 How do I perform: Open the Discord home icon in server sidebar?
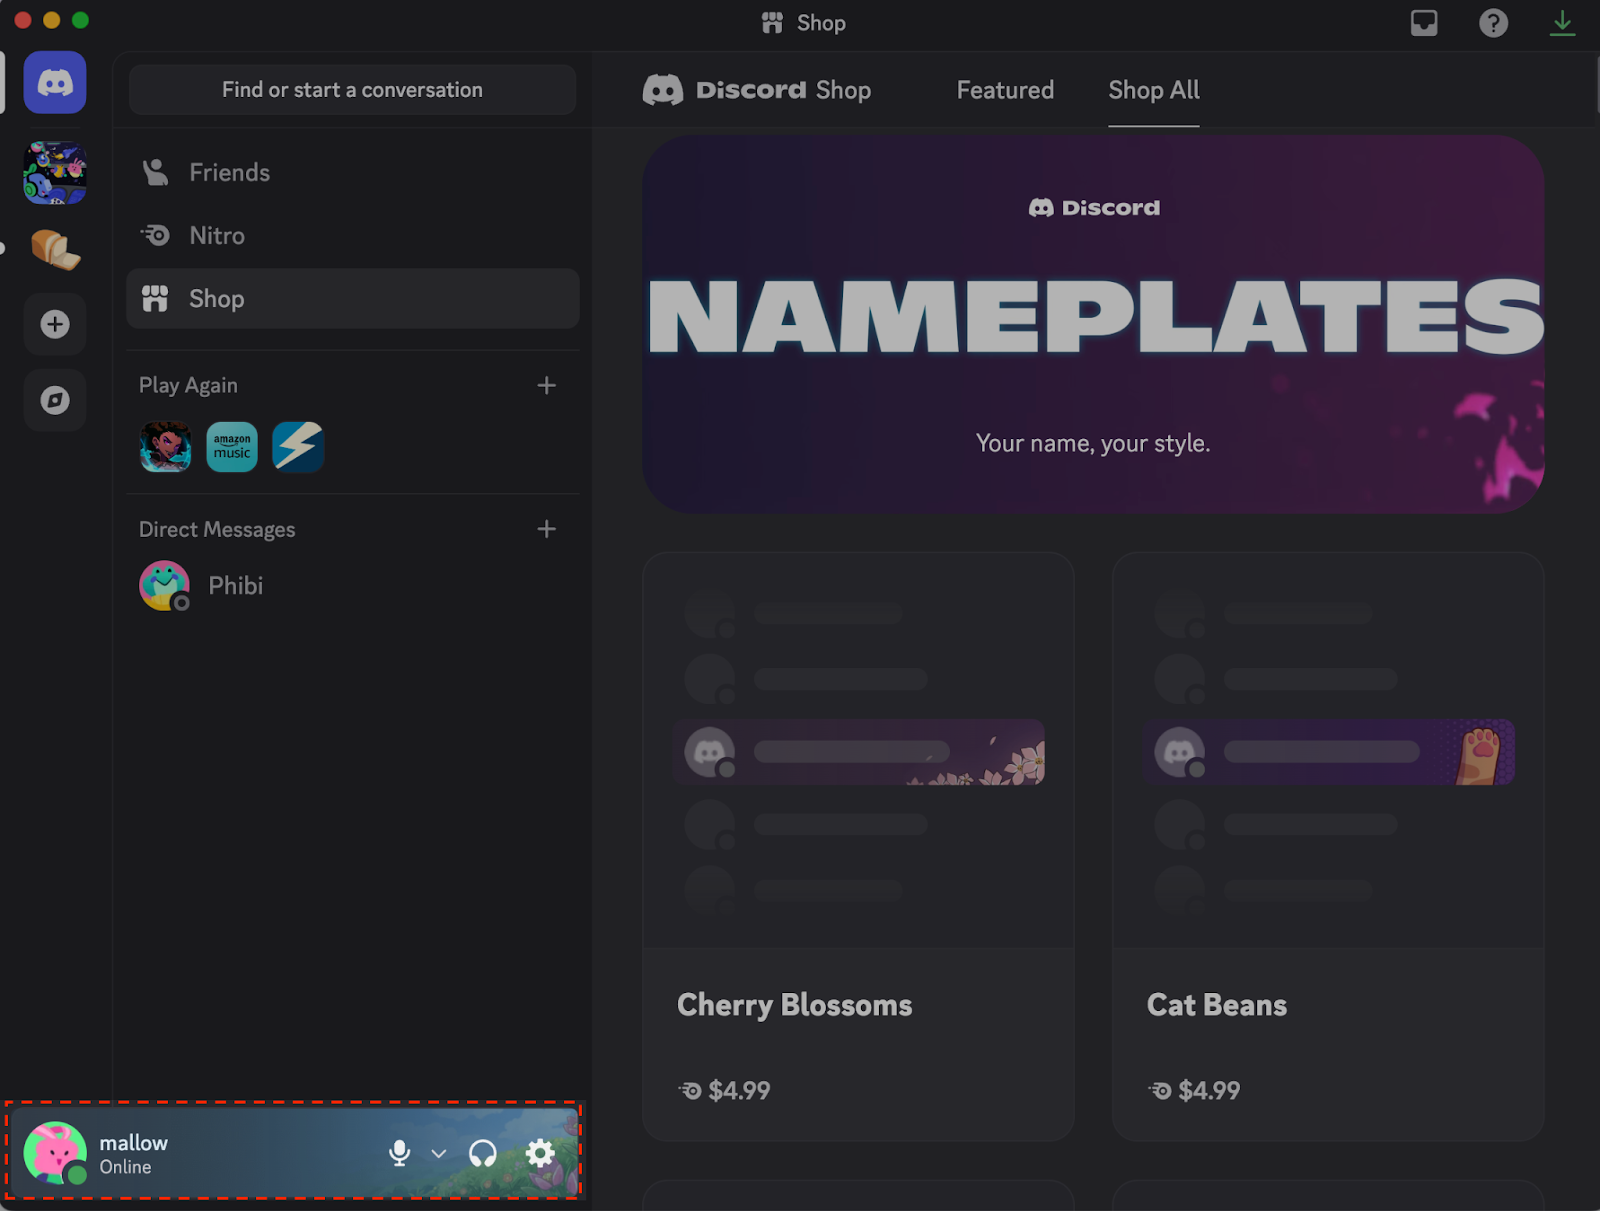[54, 82]
